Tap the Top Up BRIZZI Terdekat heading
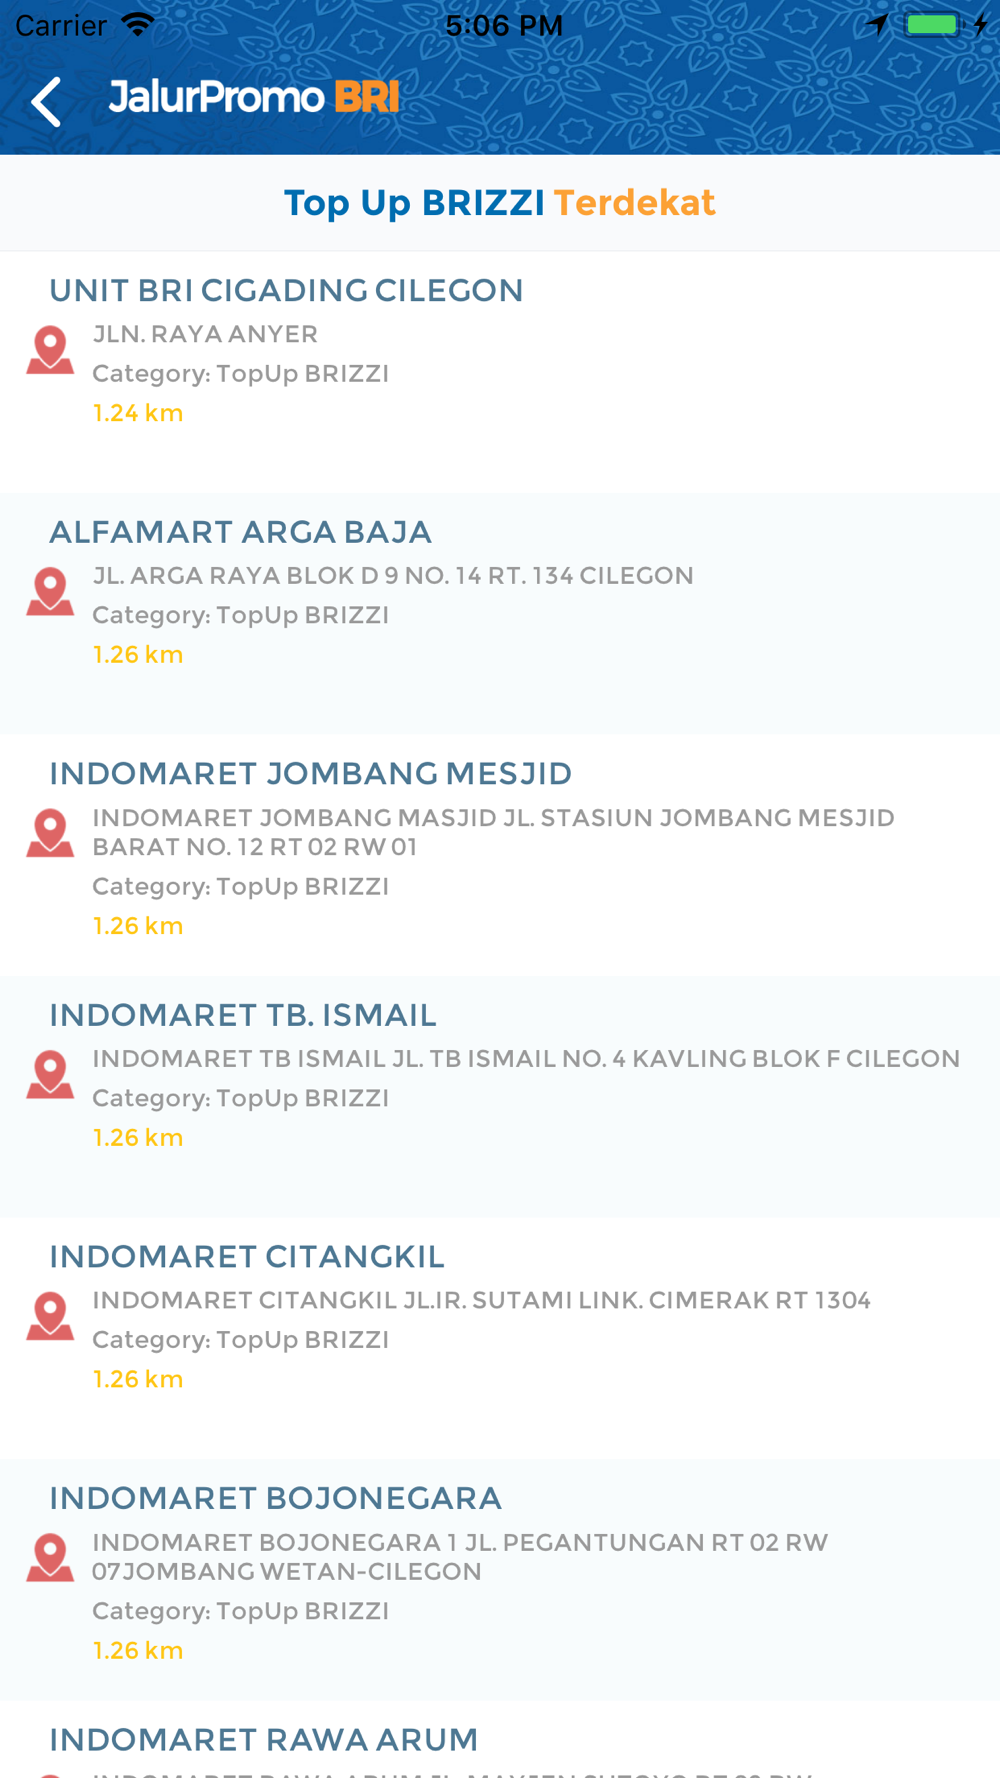Screen dimensions: 1000x1778 tap(500, 203)
